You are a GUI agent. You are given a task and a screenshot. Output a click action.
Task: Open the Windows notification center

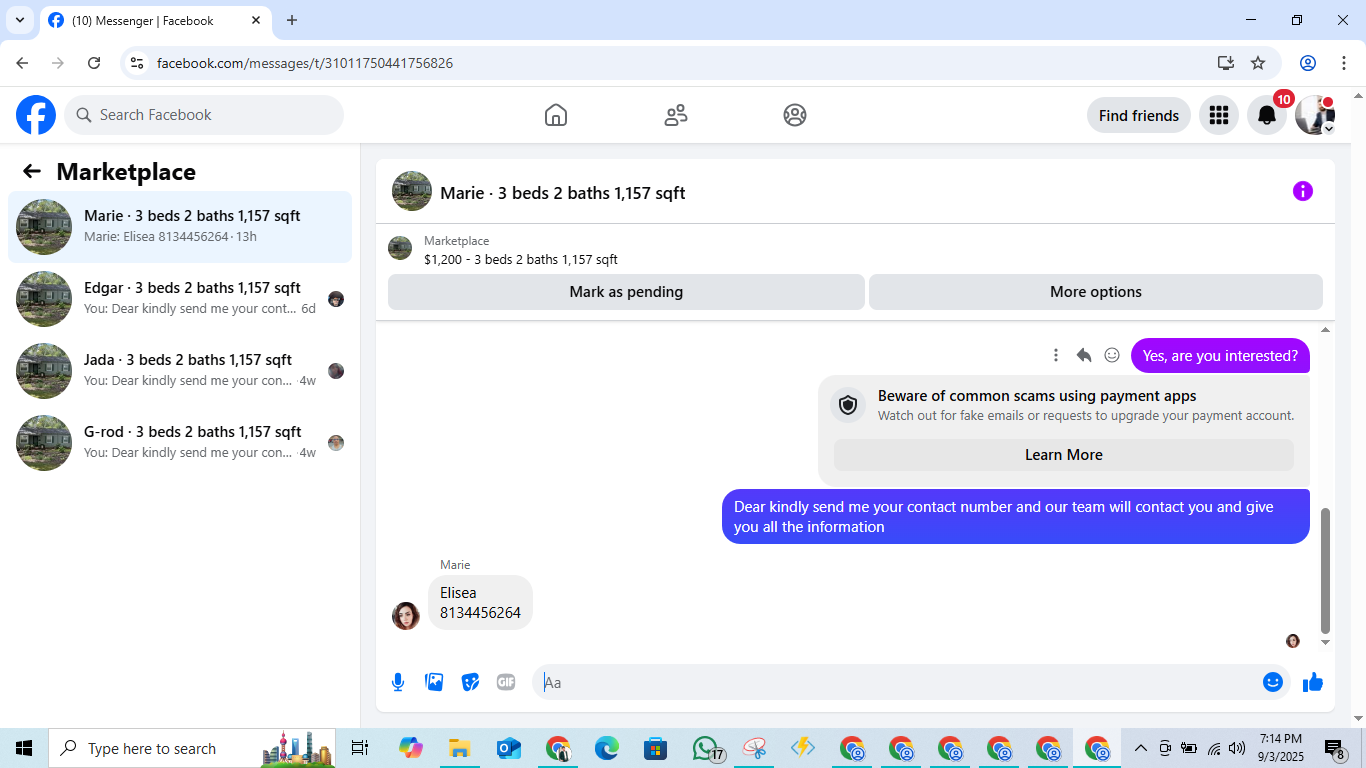(x=1335, y=748)
